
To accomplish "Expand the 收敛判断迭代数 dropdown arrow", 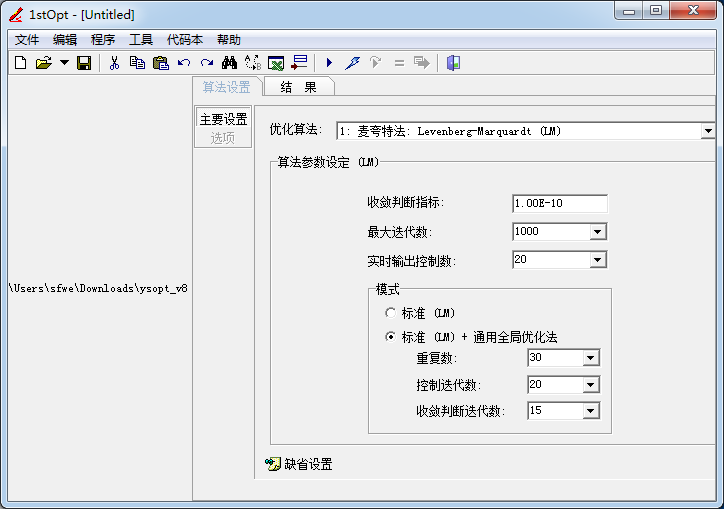I will pos(591,411).
